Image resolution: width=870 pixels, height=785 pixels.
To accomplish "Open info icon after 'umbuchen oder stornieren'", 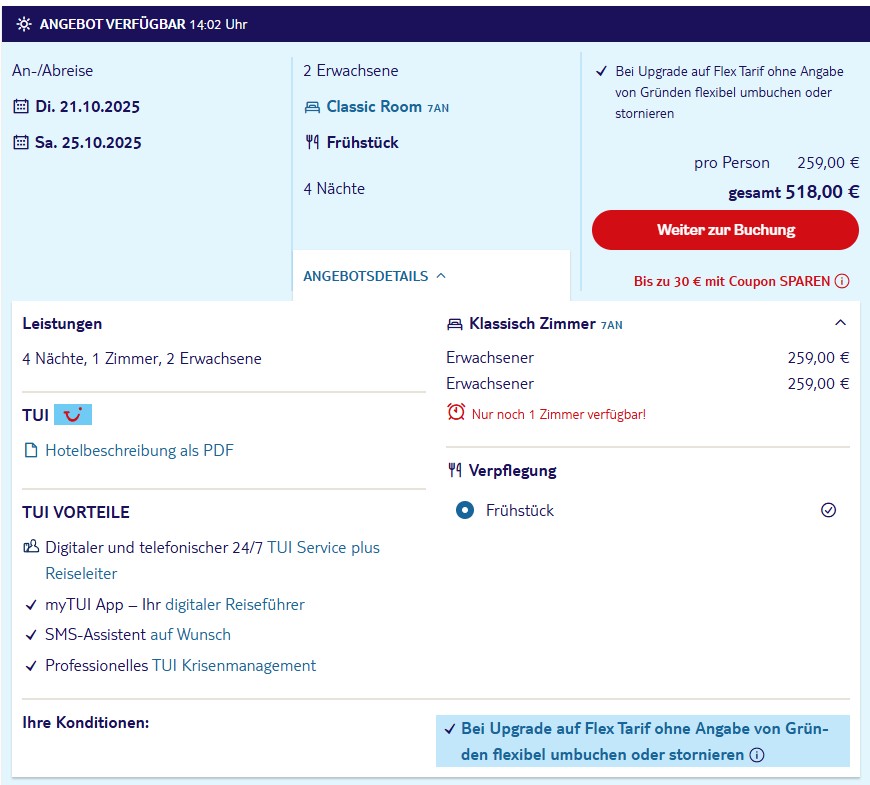I will tap(757, 755).
